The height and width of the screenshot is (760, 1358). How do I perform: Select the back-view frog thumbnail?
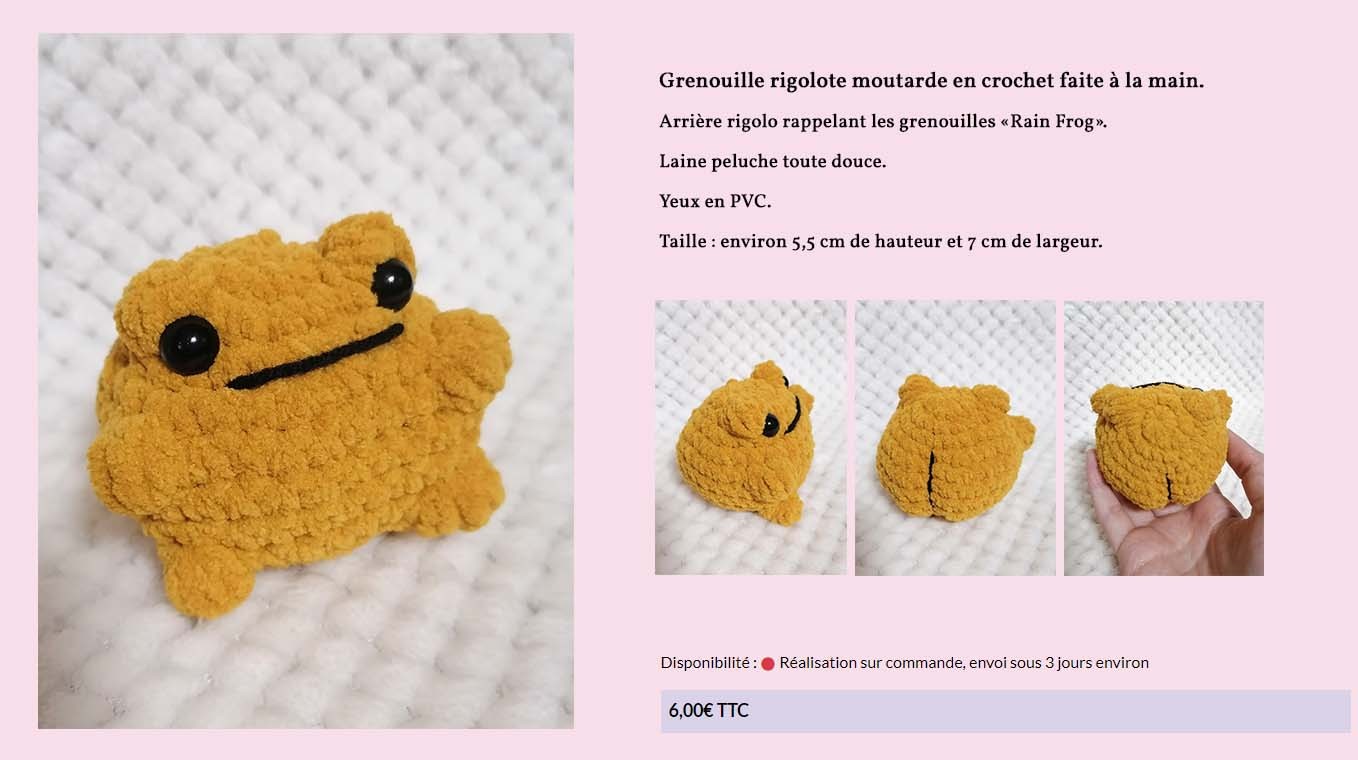tap(955, 438)
